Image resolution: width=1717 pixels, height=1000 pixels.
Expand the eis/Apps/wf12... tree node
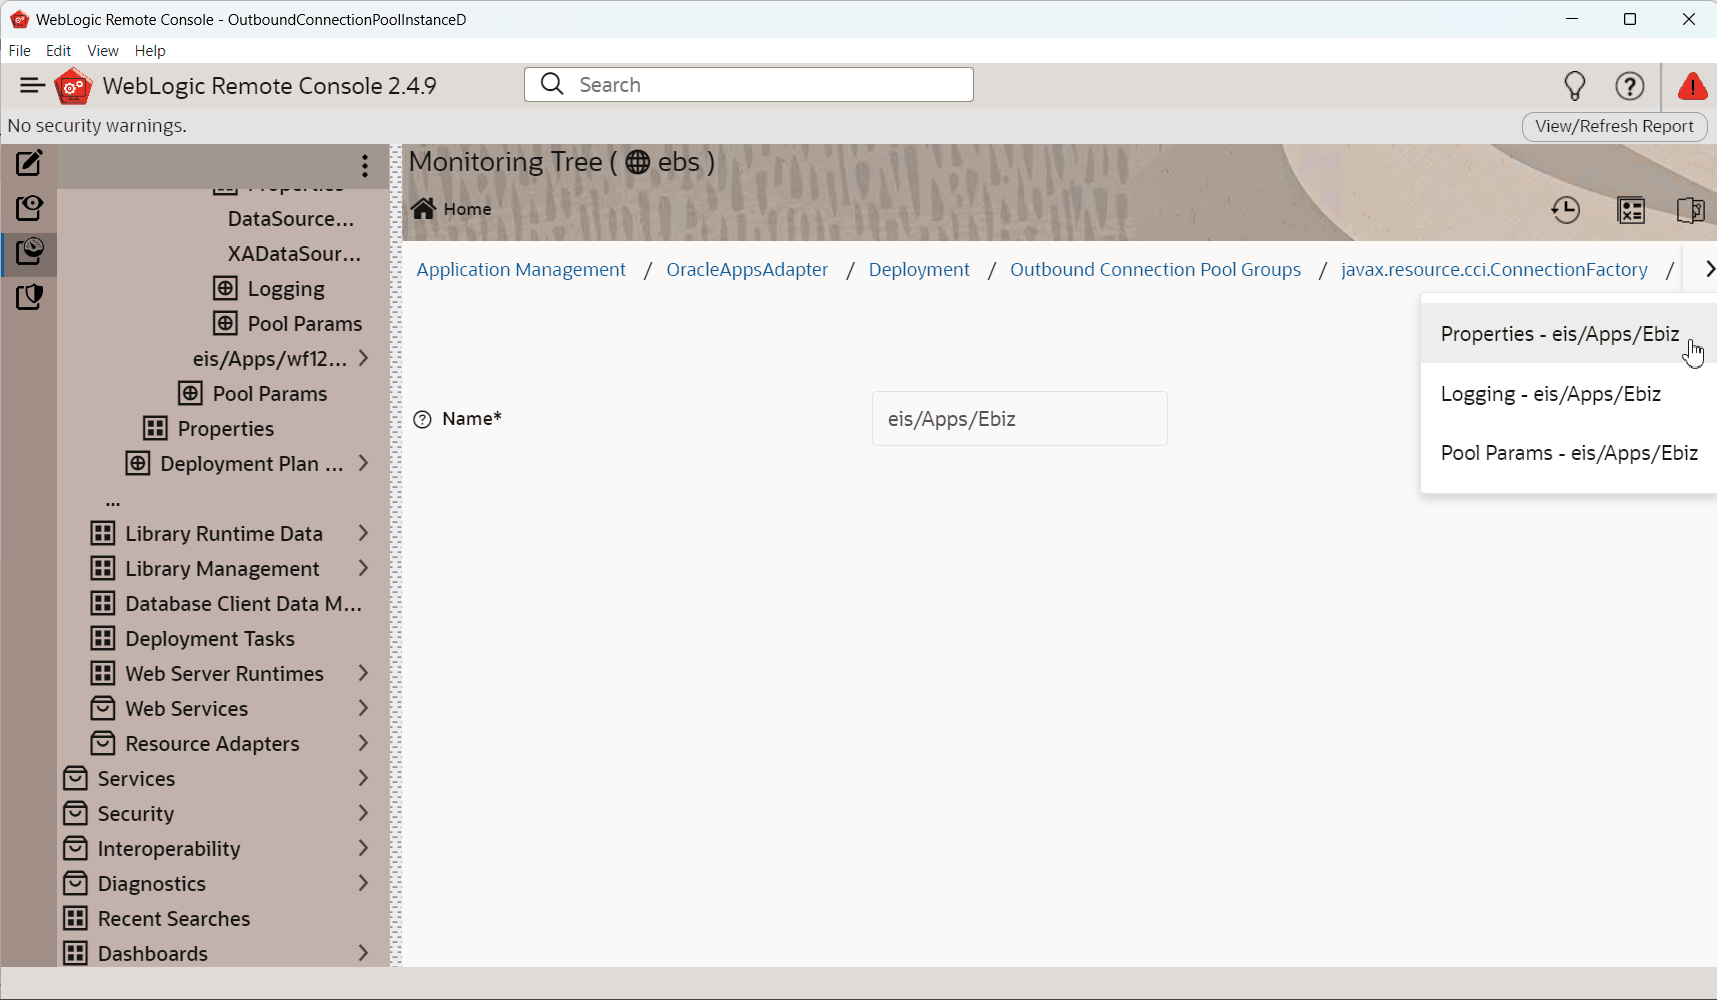coord(364,358)
